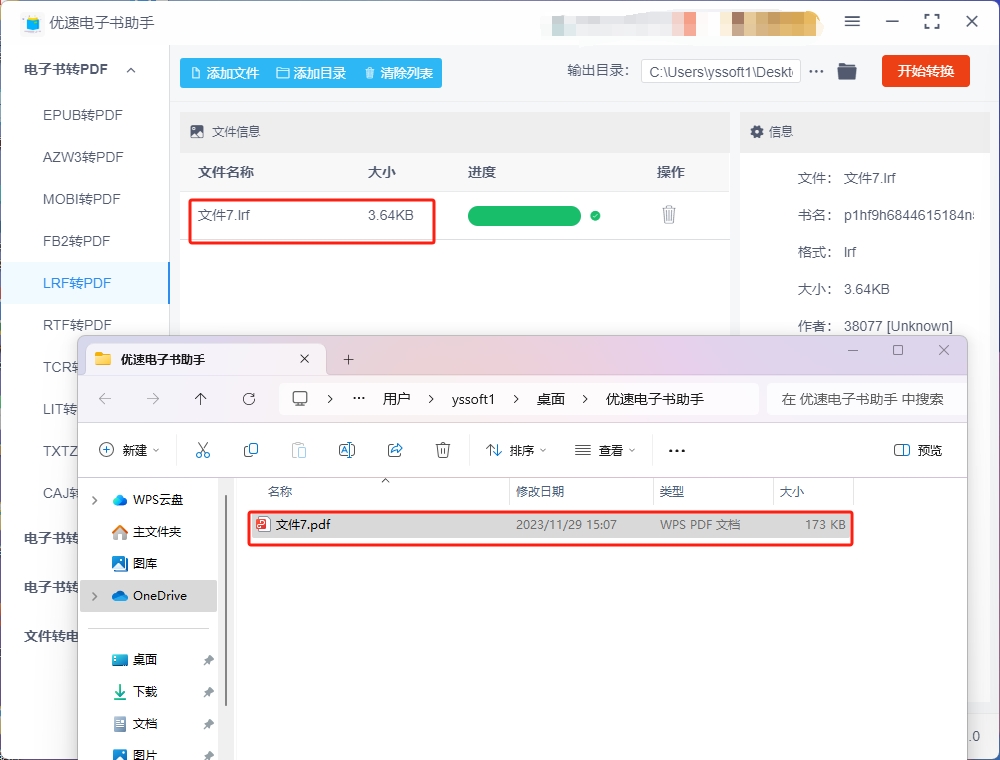Go back in File Explorer
Image resolution: width=1000 pixels, height=760 pixels.
pos(105,399)
